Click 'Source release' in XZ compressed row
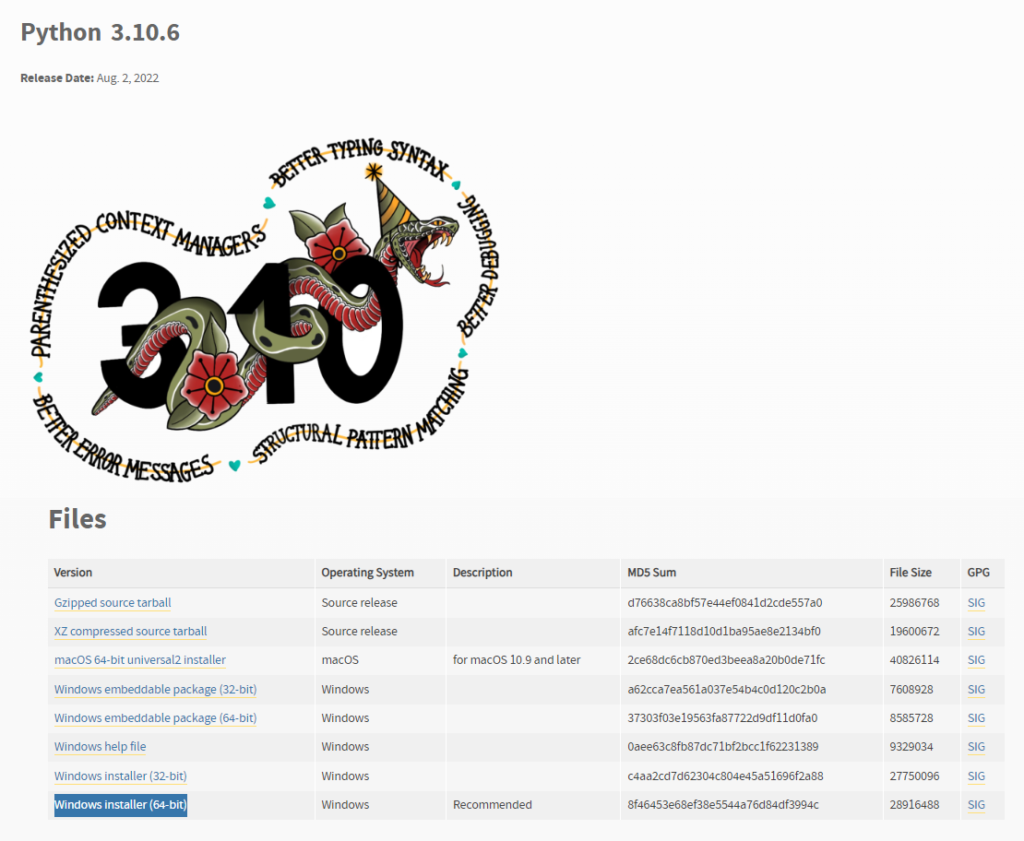Image resolution: width=1024 pixels, height=841 pixels. click(x=359, y=631)
